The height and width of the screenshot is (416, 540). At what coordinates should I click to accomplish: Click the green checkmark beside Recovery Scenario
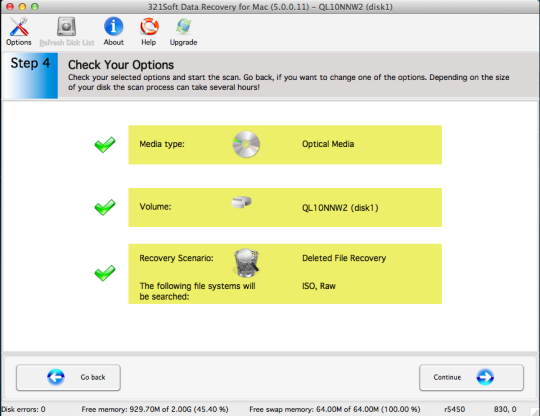click(x=105, y=273)
